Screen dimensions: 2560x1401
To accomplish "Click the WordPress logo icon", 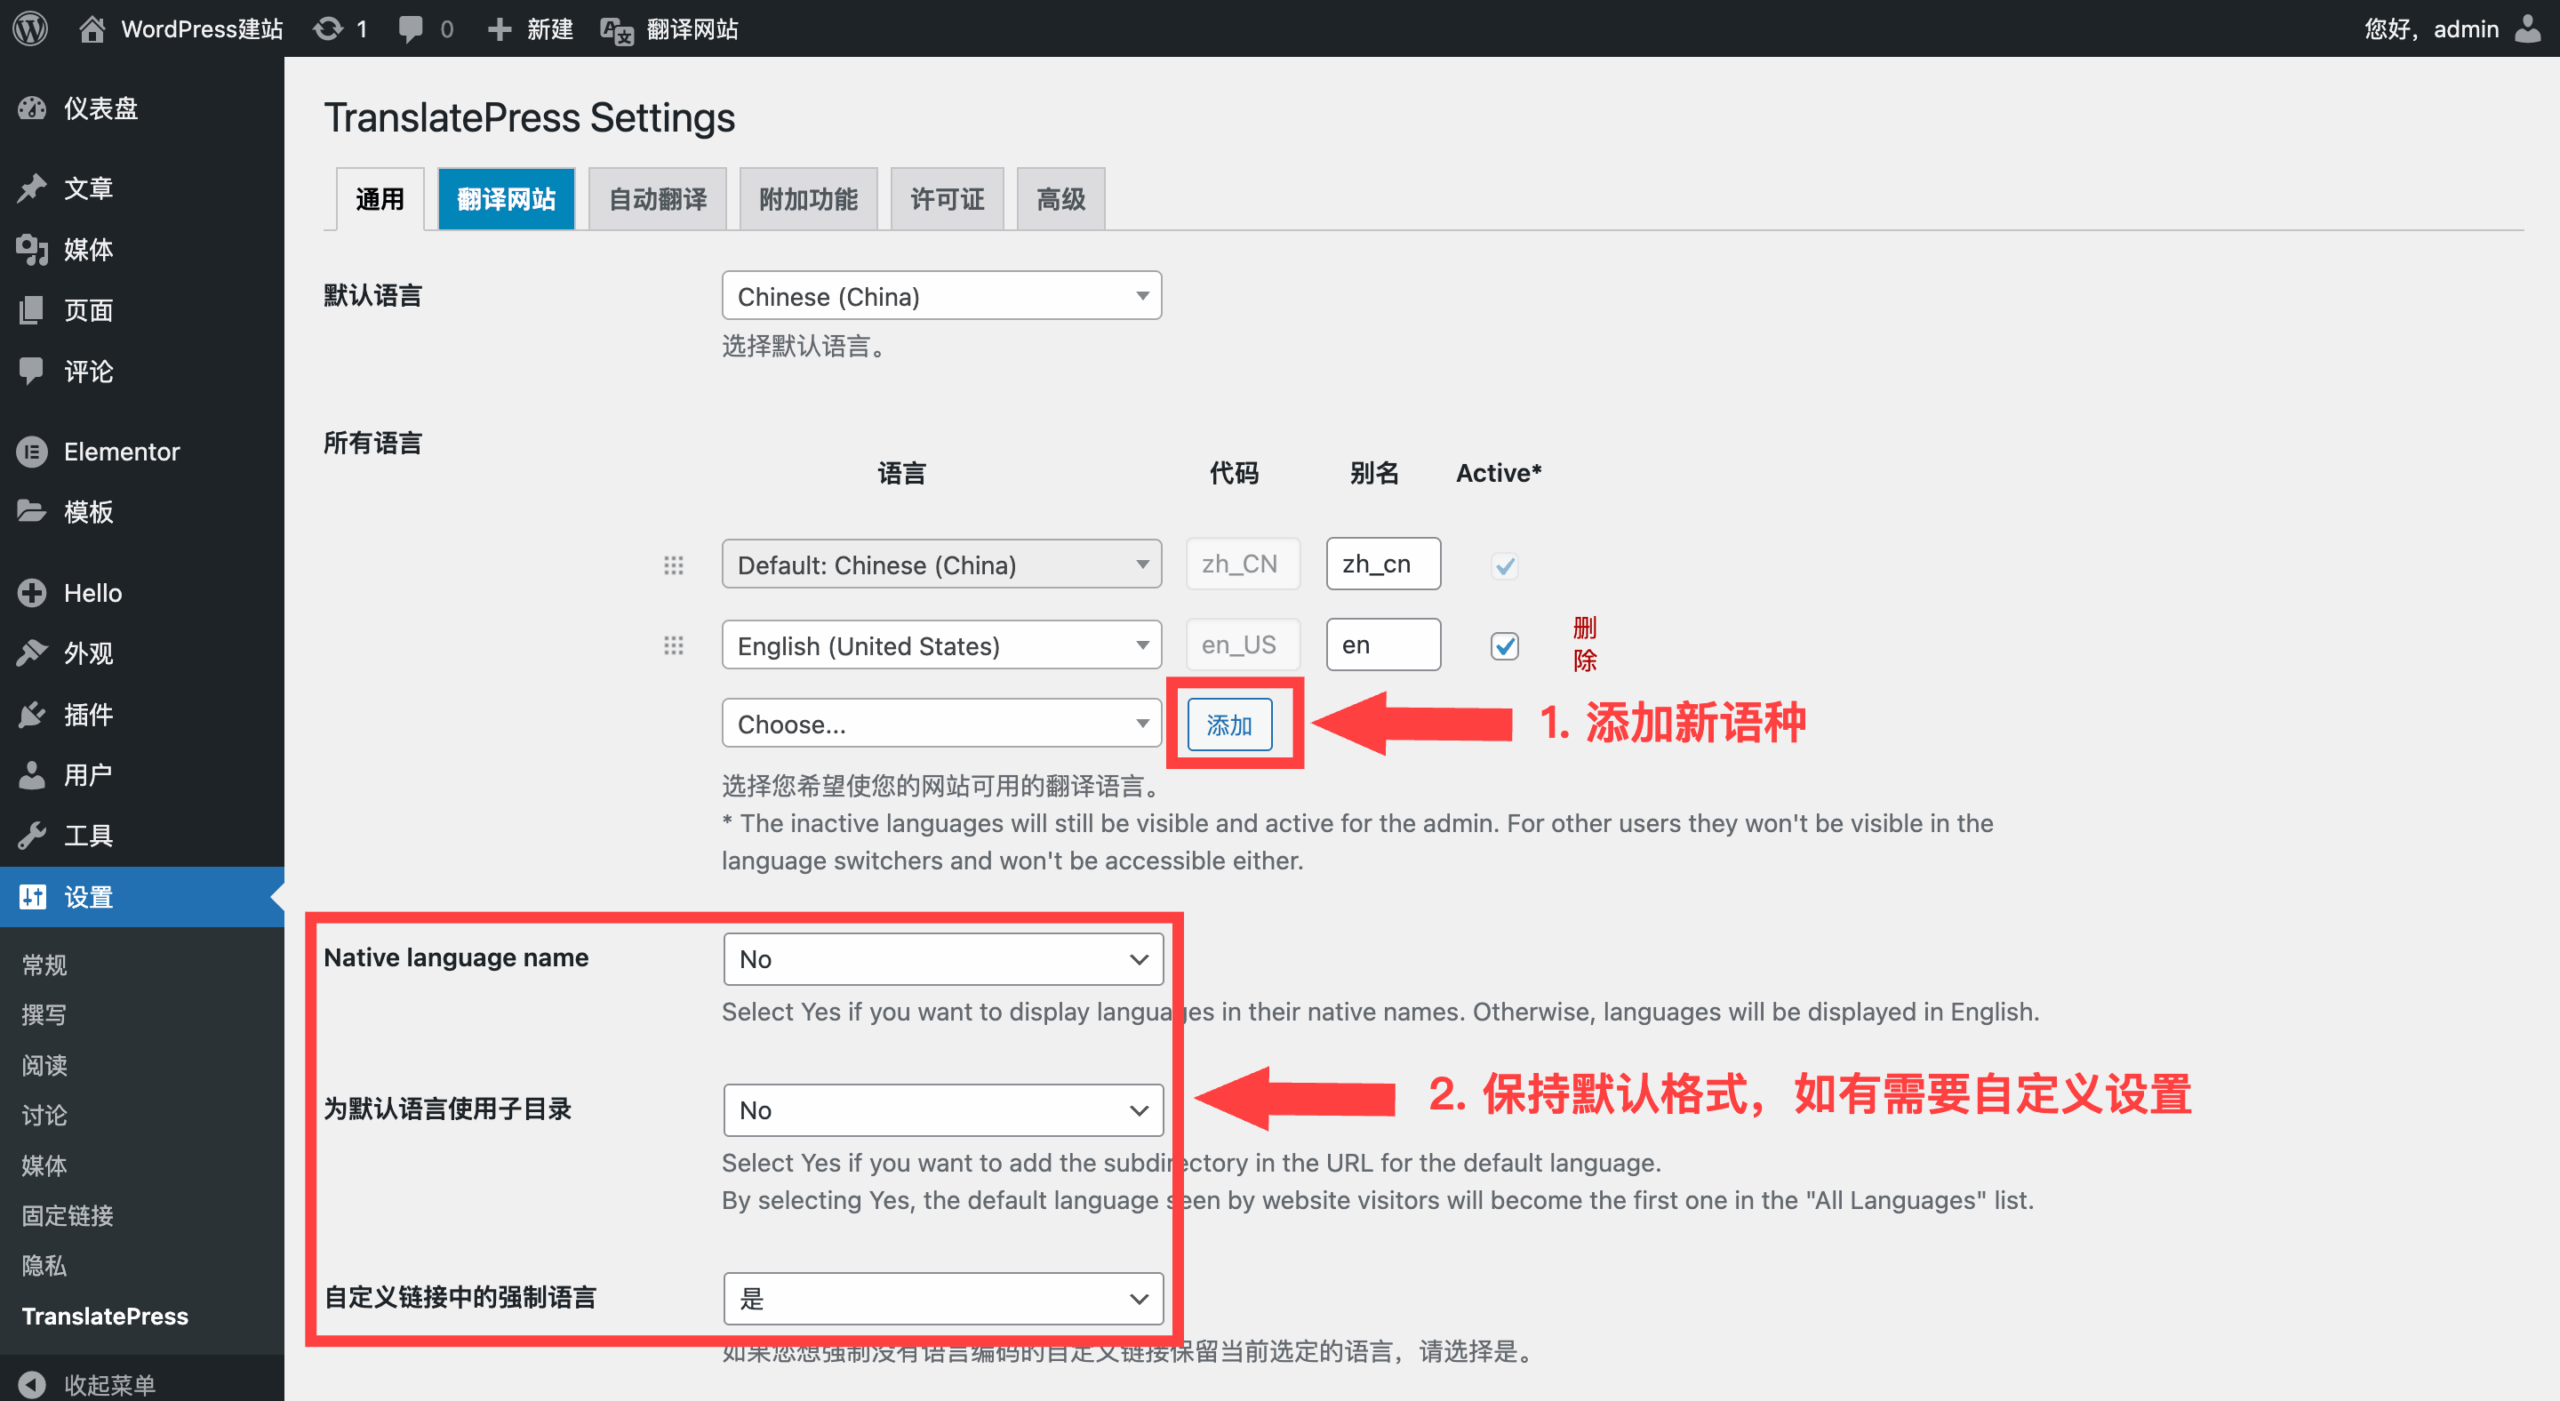I will pyautogui.click(x=31, y=28).
